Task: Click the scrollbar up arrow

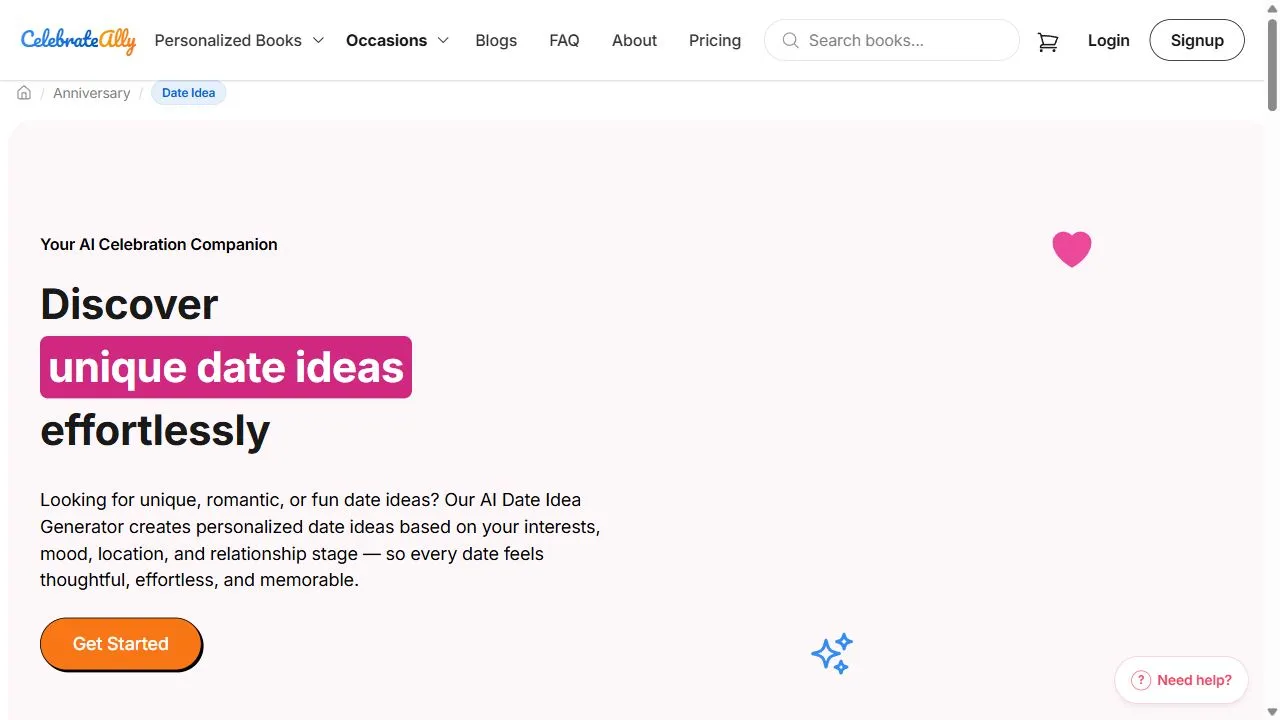Action: point(1272,8)
